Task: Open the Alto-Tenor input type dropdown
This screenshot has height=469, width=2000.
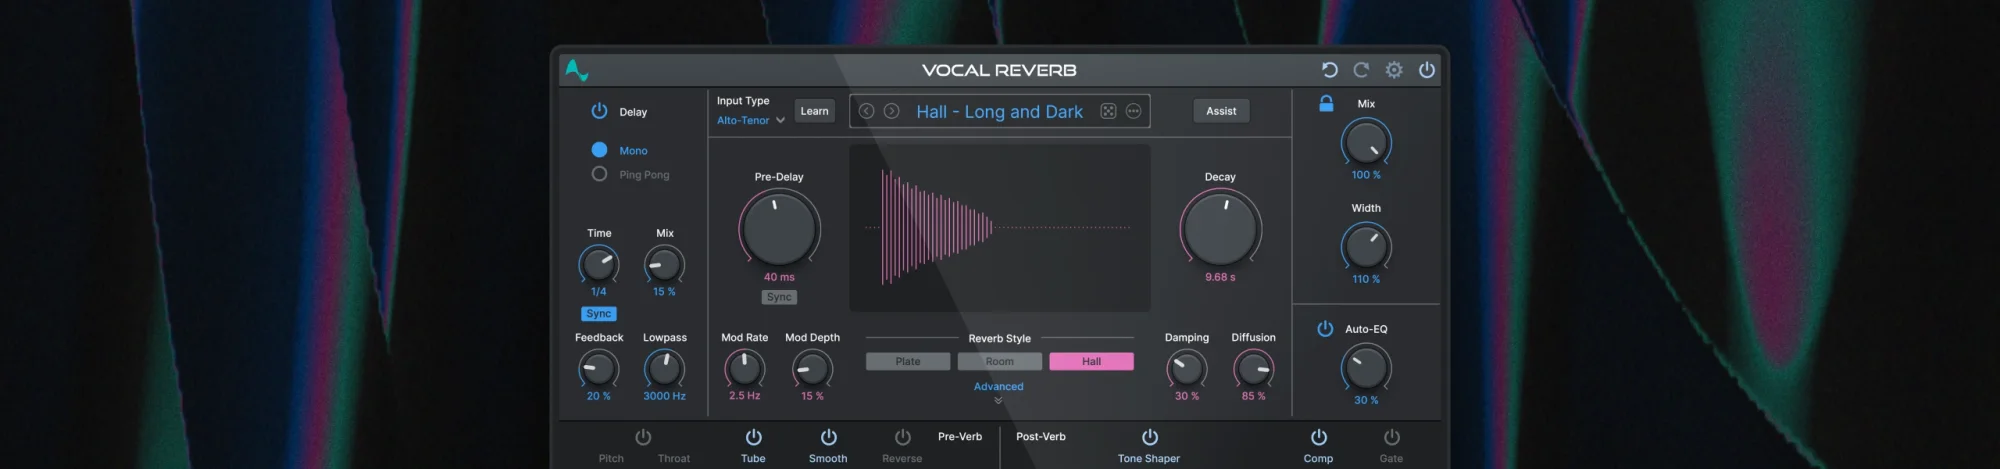Action: (751, 120)
